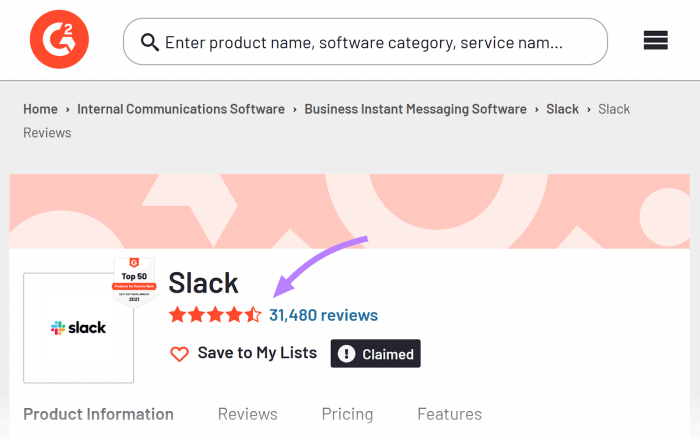Click the Claimed badge
The width and height of the screenshot is (700, 439).
(x=376, y=353)
